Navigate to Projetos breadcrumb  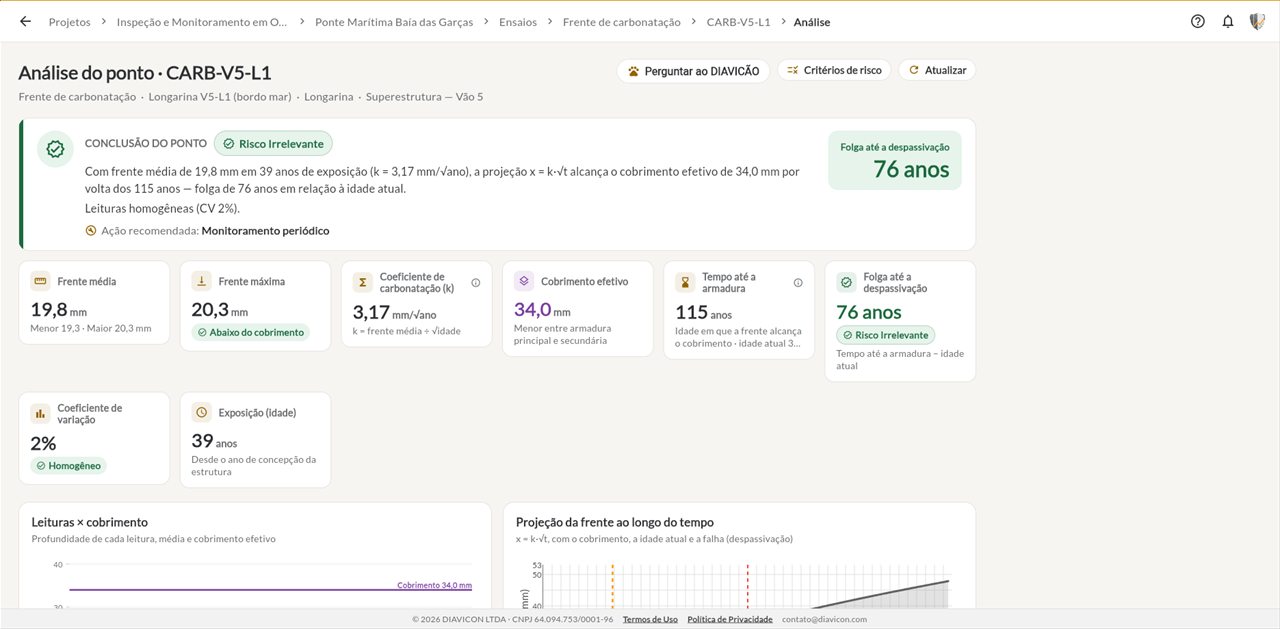pyautogui.click(x=69, y=21)
